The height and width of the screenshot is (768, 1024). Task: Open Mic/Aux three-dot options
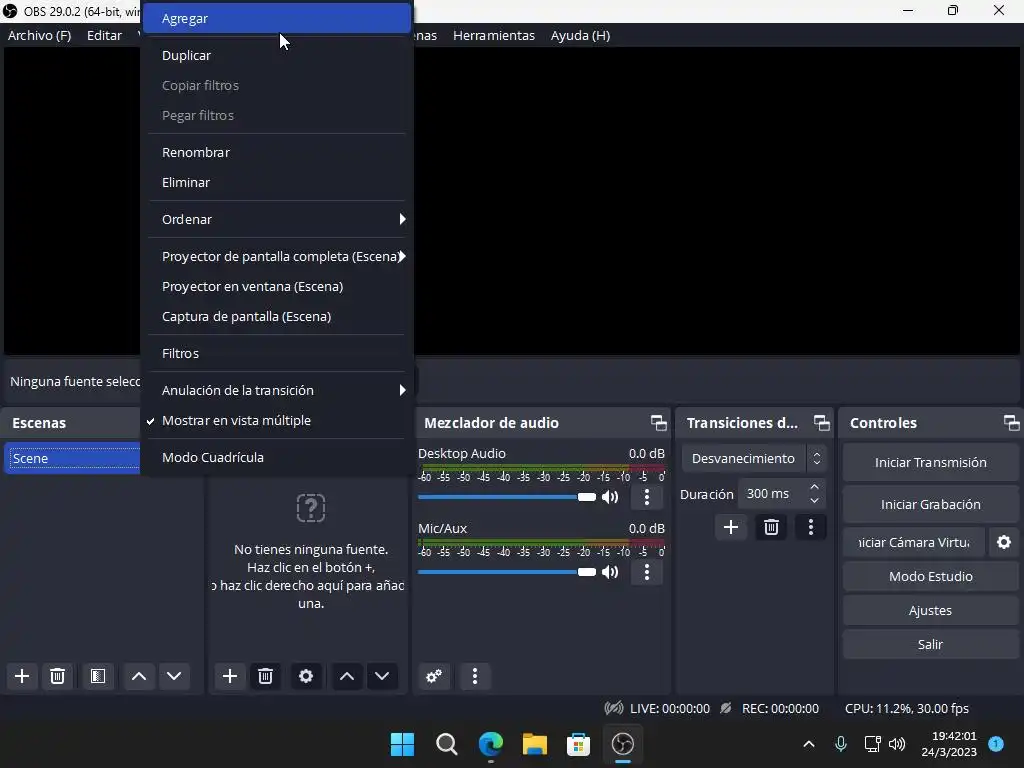pos(647,572)
